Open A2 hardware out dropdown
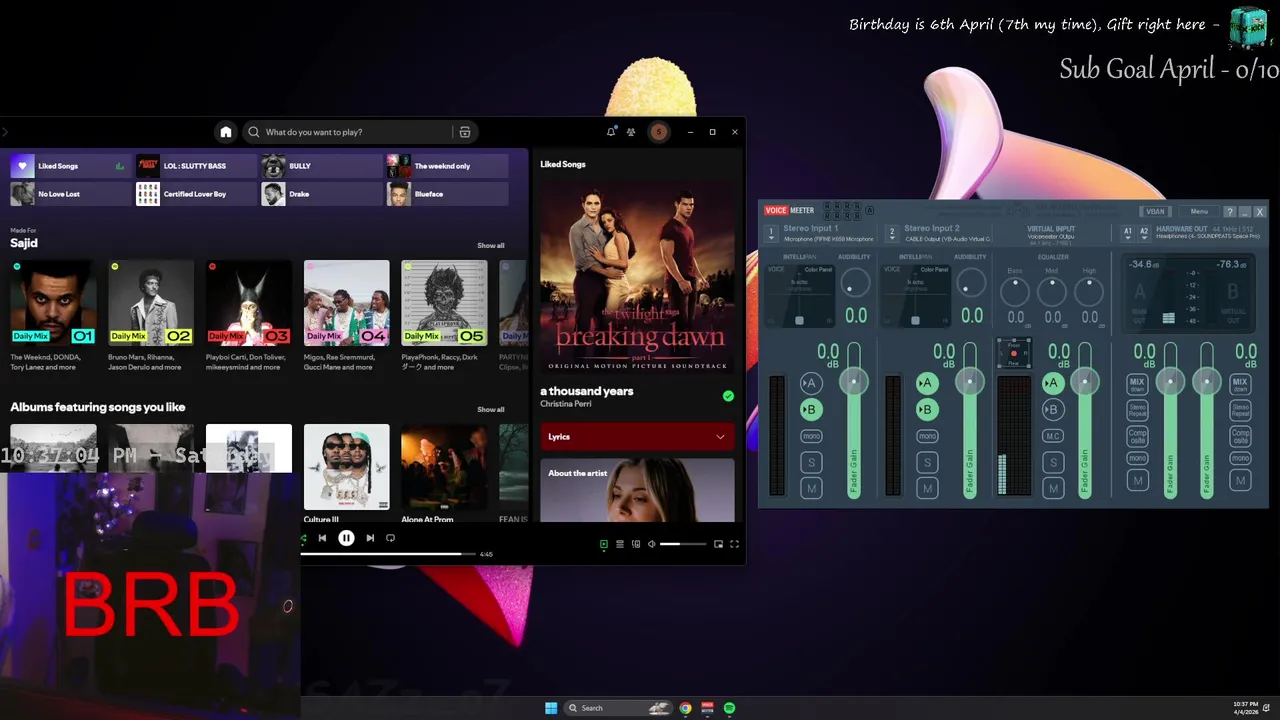1280x720 pixels. [x=1144, y=232]
